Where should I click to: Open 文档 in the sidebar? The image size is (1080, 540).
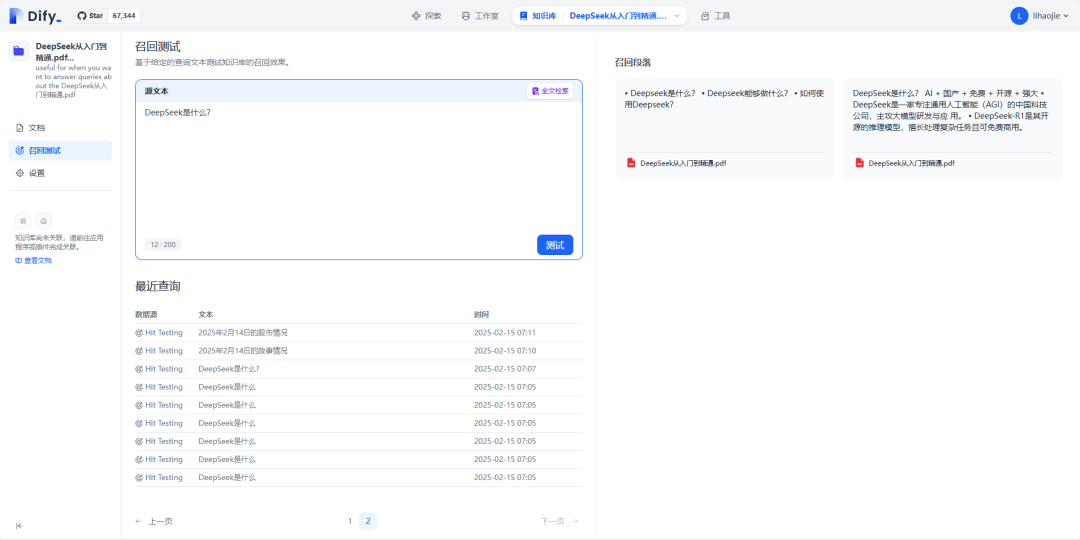point(61,128)
